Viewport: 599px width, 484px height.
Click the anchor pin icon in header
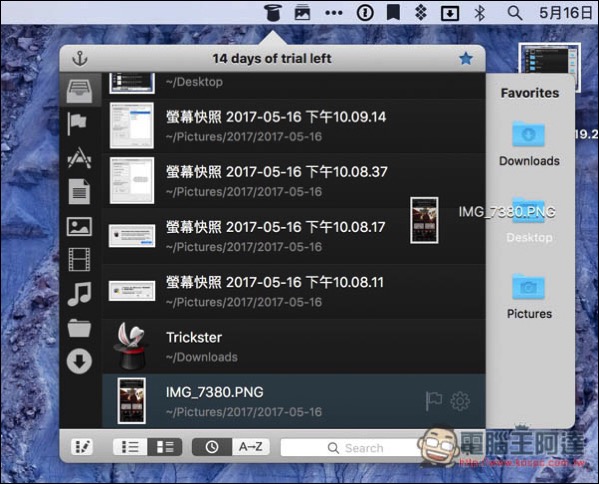79,59
